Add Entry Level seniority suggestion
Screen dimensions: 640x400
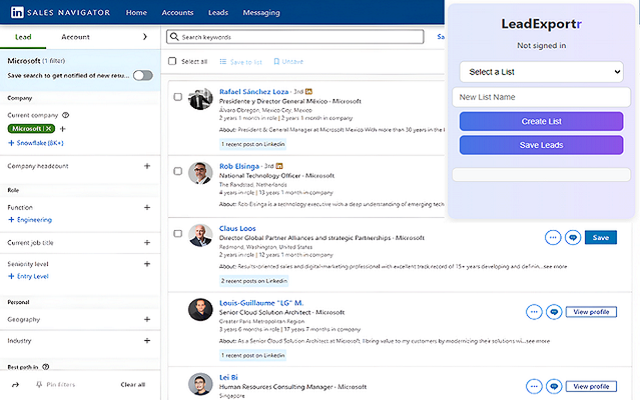28,276
